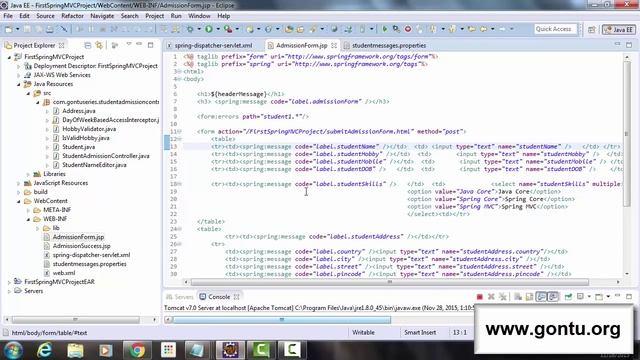Open Internet Explorer from taskbar
Screen dimensions: 640x360
44,350
